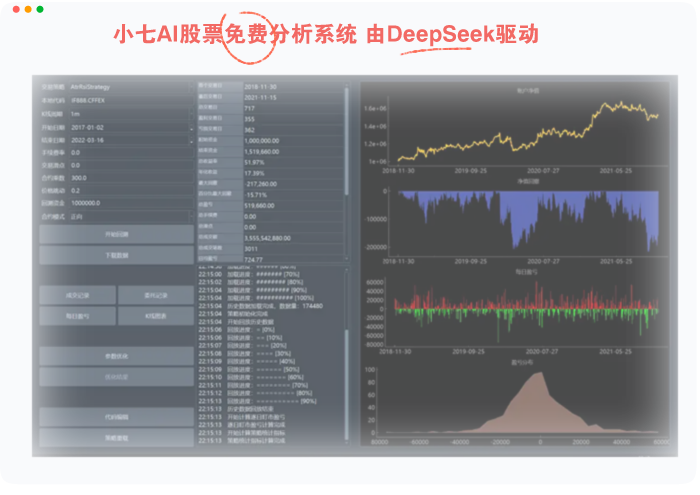Click the green maximize window dot
700x495 pixels.
(39, 9)
